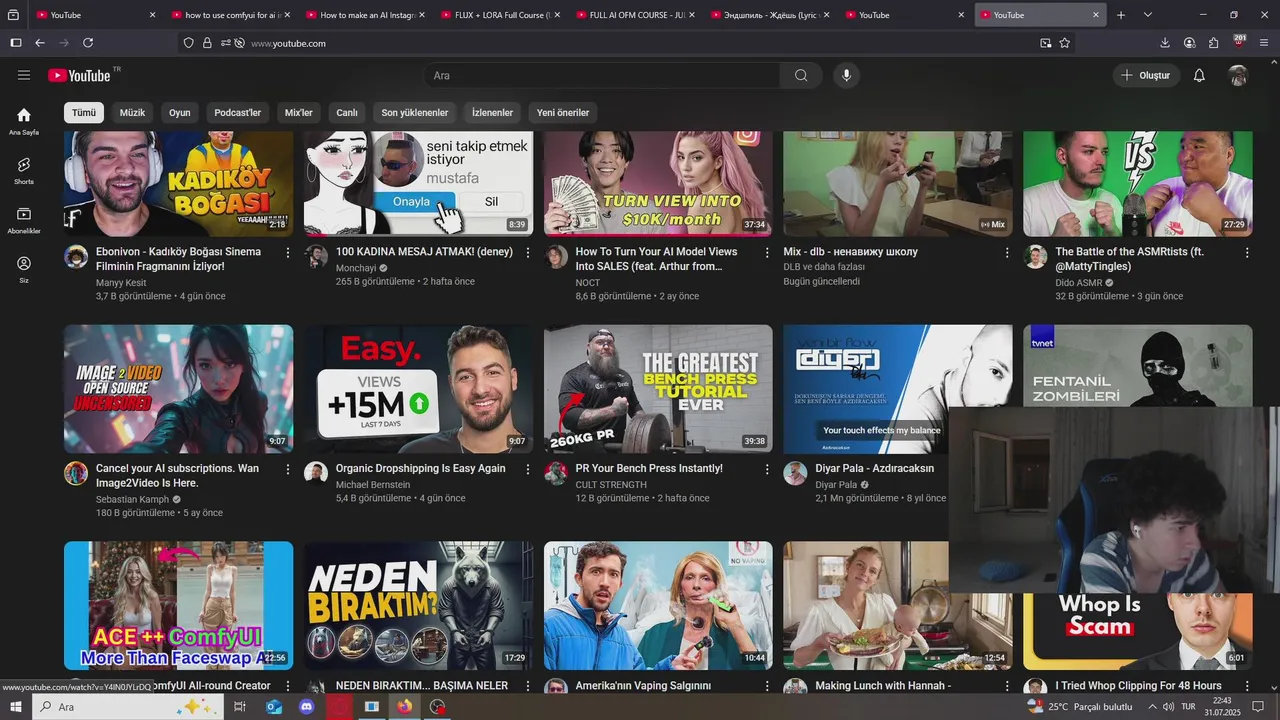This screenshot has height=720, width=1280.
Task: Open the account avatar menu
Action: pyautogui.click(x=1238, y=75)
